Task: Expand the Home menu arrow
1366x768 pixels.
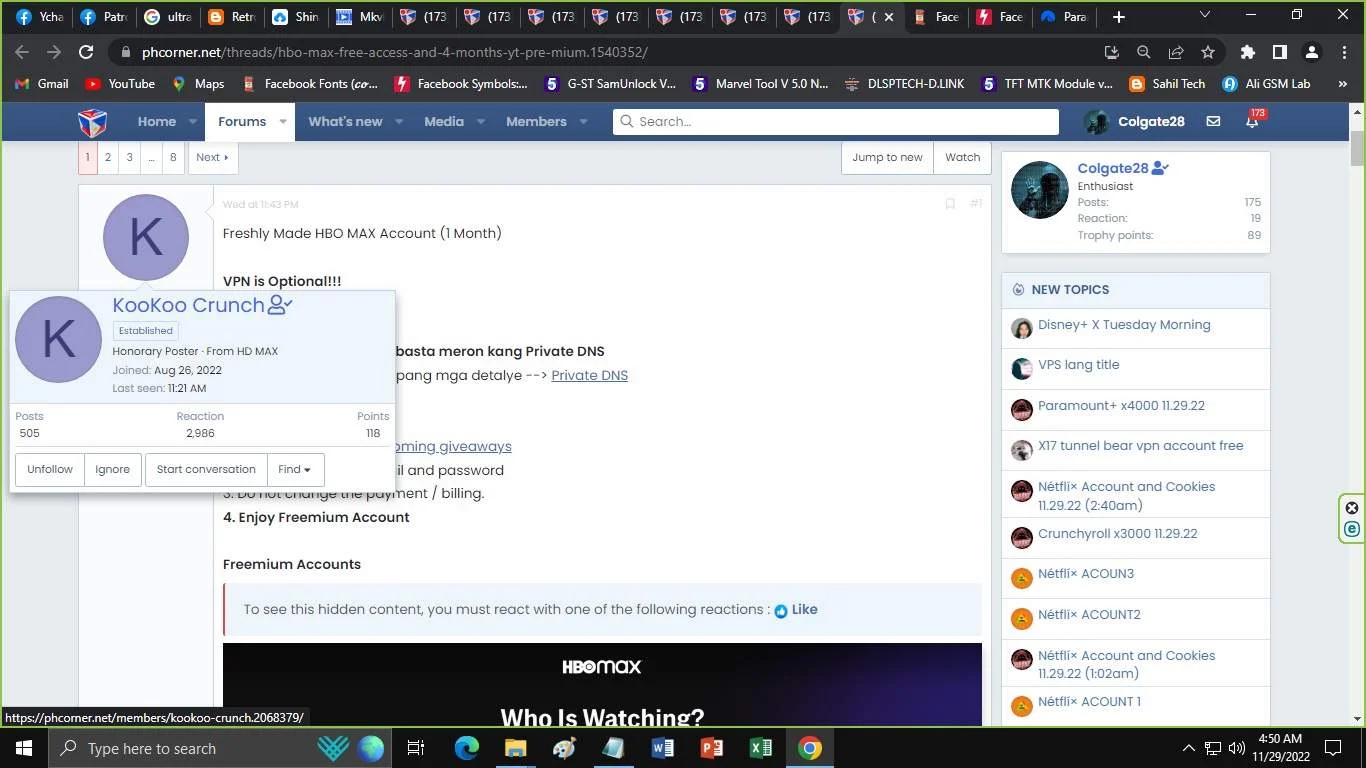Action: click(x=193, y=122)
